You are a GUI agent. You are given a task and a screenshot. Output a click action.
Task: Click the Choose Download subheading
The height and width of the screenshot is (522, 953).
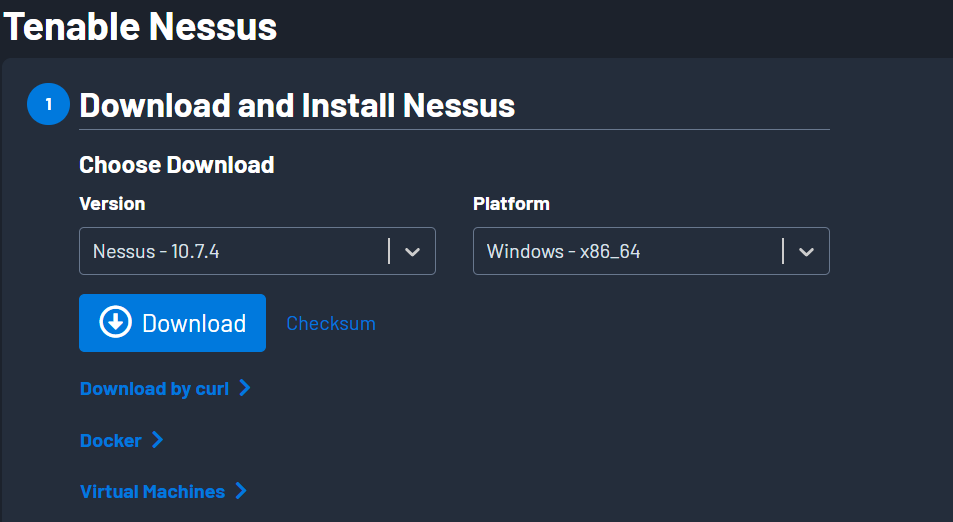click(176, 165)
